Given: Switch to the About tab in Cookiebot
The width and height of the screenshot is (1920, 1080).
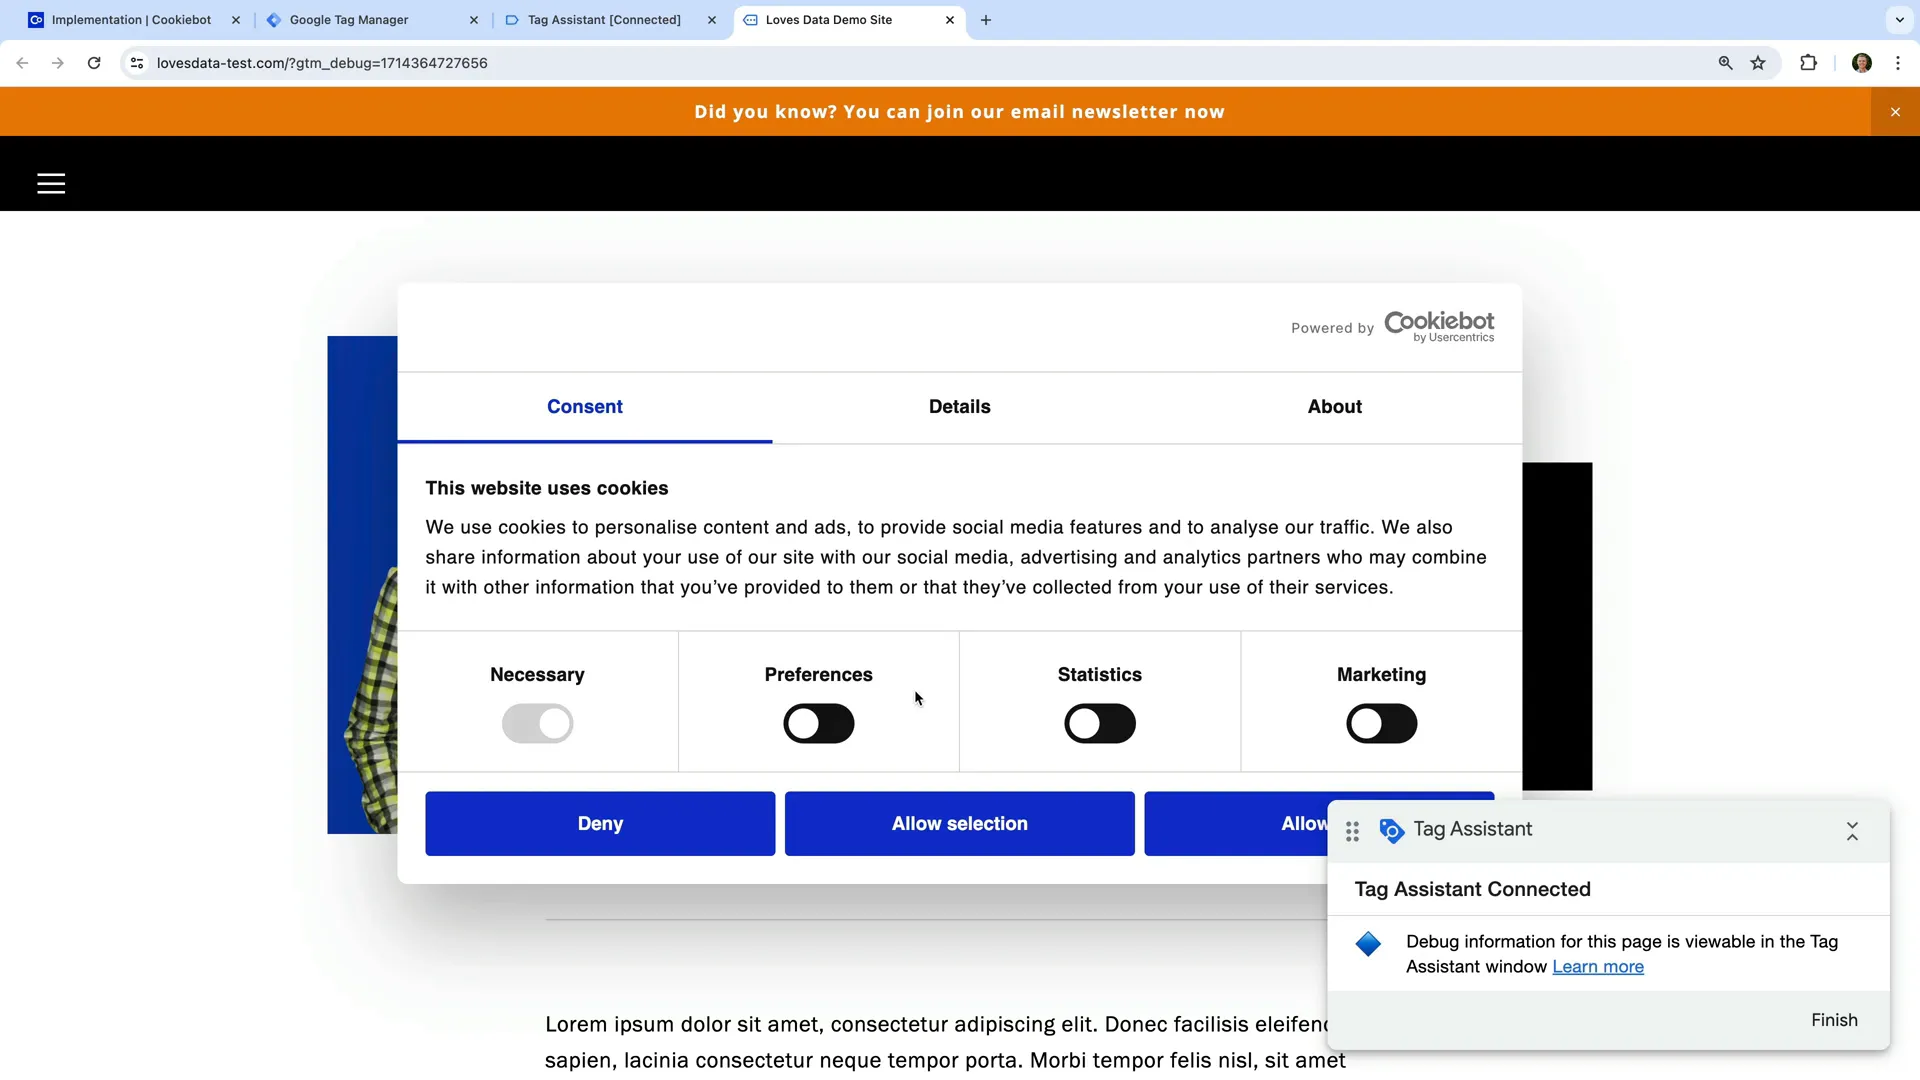Looking at the screenshot, I should pos(1334,407).
